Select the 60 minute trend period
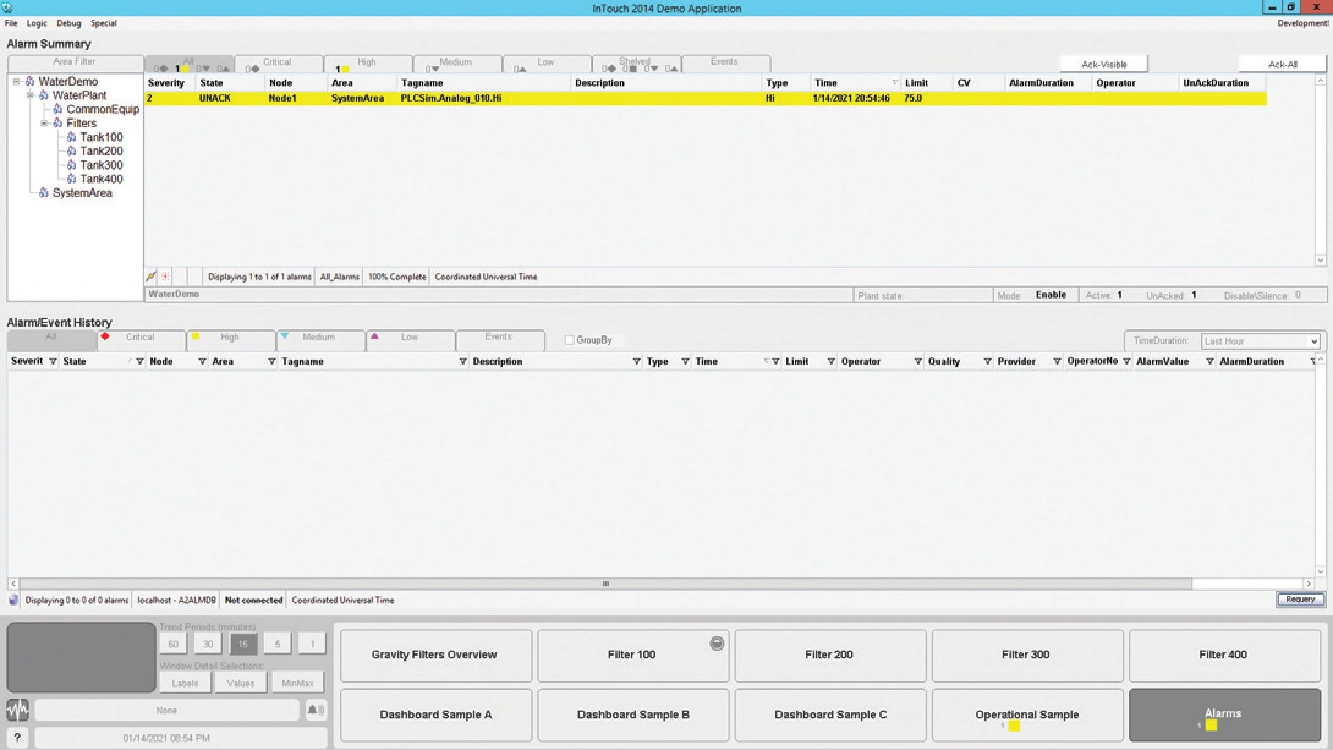Screen dimensions: 1333x750 click(x=173, y=645)
